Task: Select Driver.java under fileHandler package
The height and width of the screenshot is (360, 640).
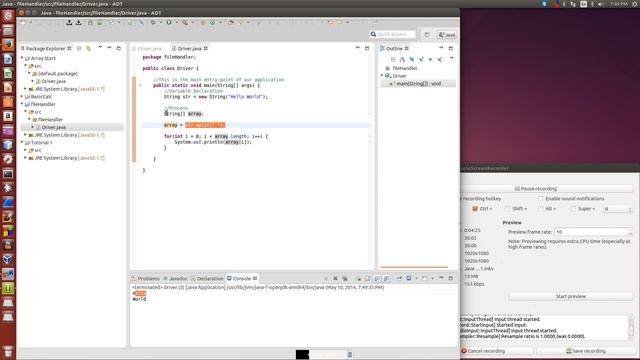Action: tap(53, 127)
